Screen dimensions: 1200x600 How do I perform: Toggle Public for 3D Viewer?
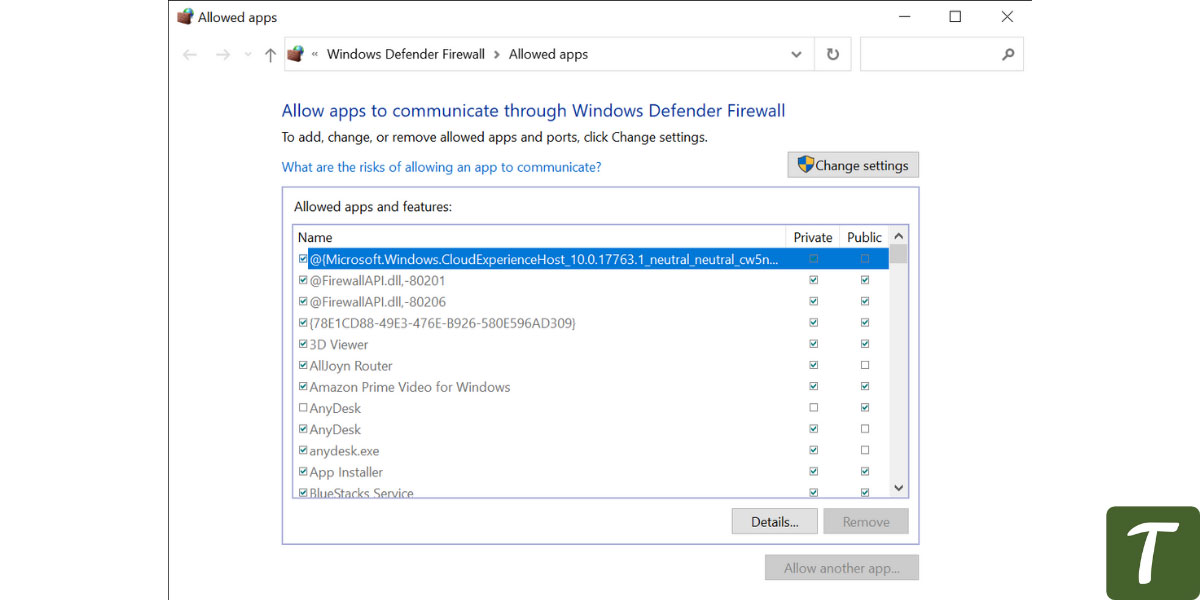coord(865,344)
